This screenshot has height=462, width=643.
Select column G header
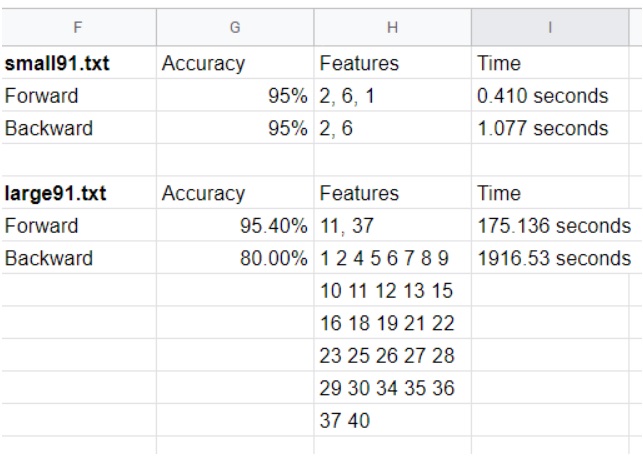pyautogui.click(x=235, y=28)
